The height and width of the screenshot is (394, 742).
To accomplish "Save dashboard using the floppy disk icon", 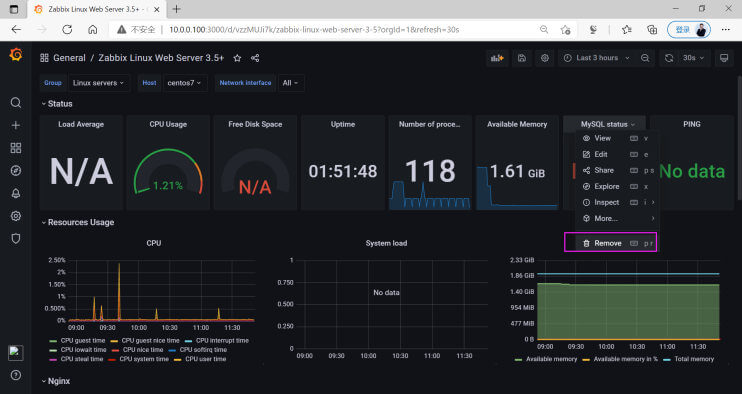I will coord(521,58).
